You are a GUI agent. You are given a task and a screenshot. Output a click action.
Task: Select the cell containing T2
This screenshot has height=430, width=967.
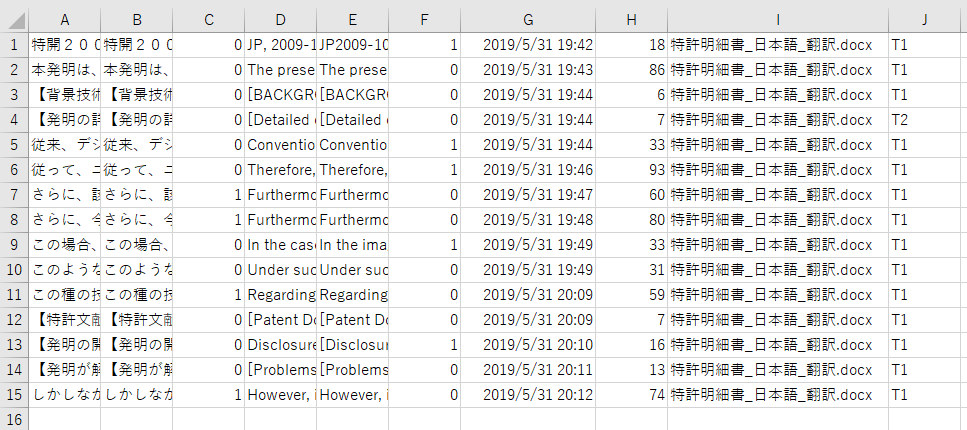point(926,120)
